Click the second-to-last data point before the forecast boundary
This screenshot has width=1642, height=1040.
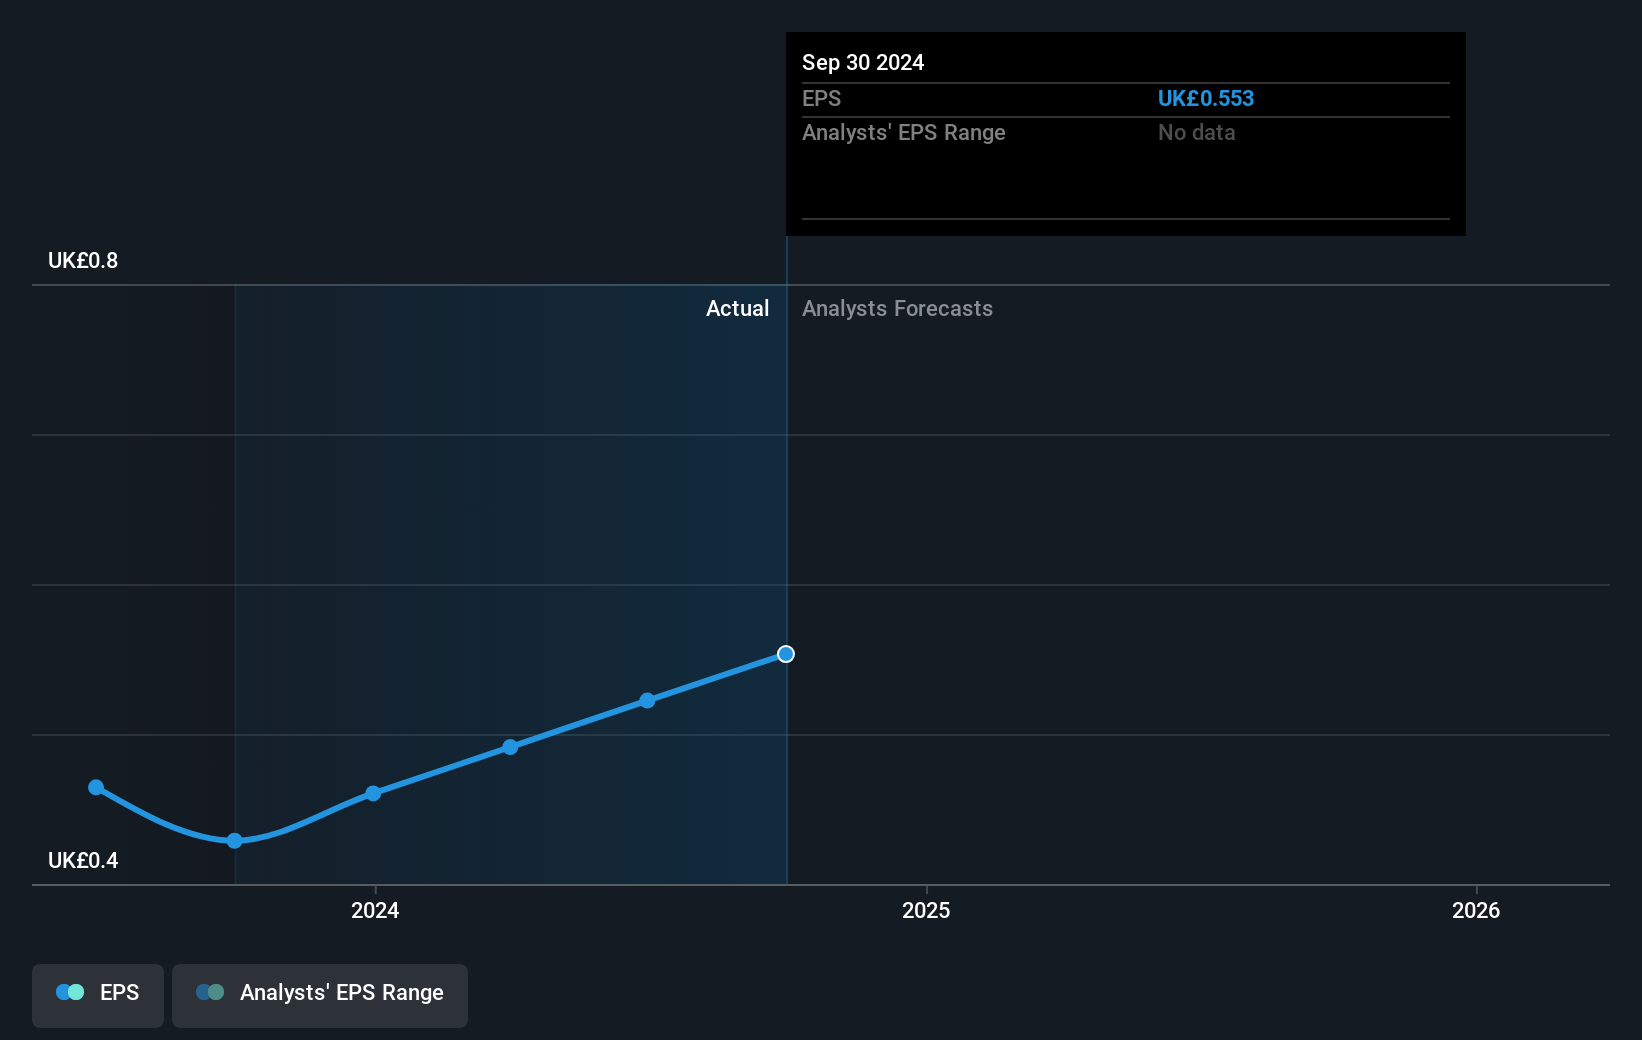pos(647,701)
